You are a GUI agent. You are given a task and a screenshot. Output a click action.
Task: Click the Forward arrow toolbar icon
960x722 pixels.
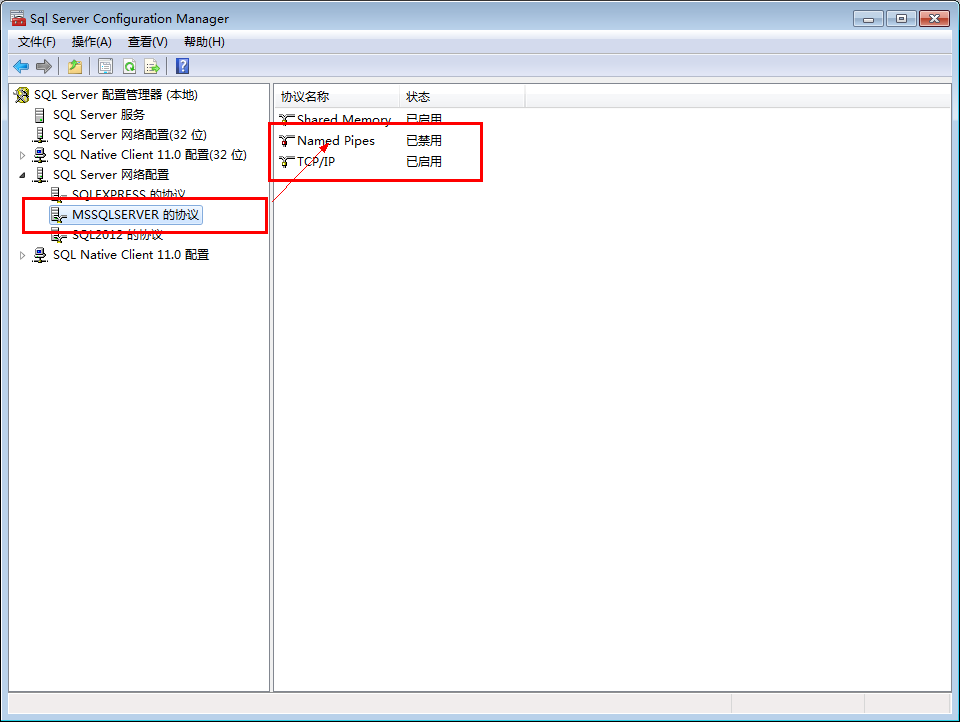click(43, 66)
